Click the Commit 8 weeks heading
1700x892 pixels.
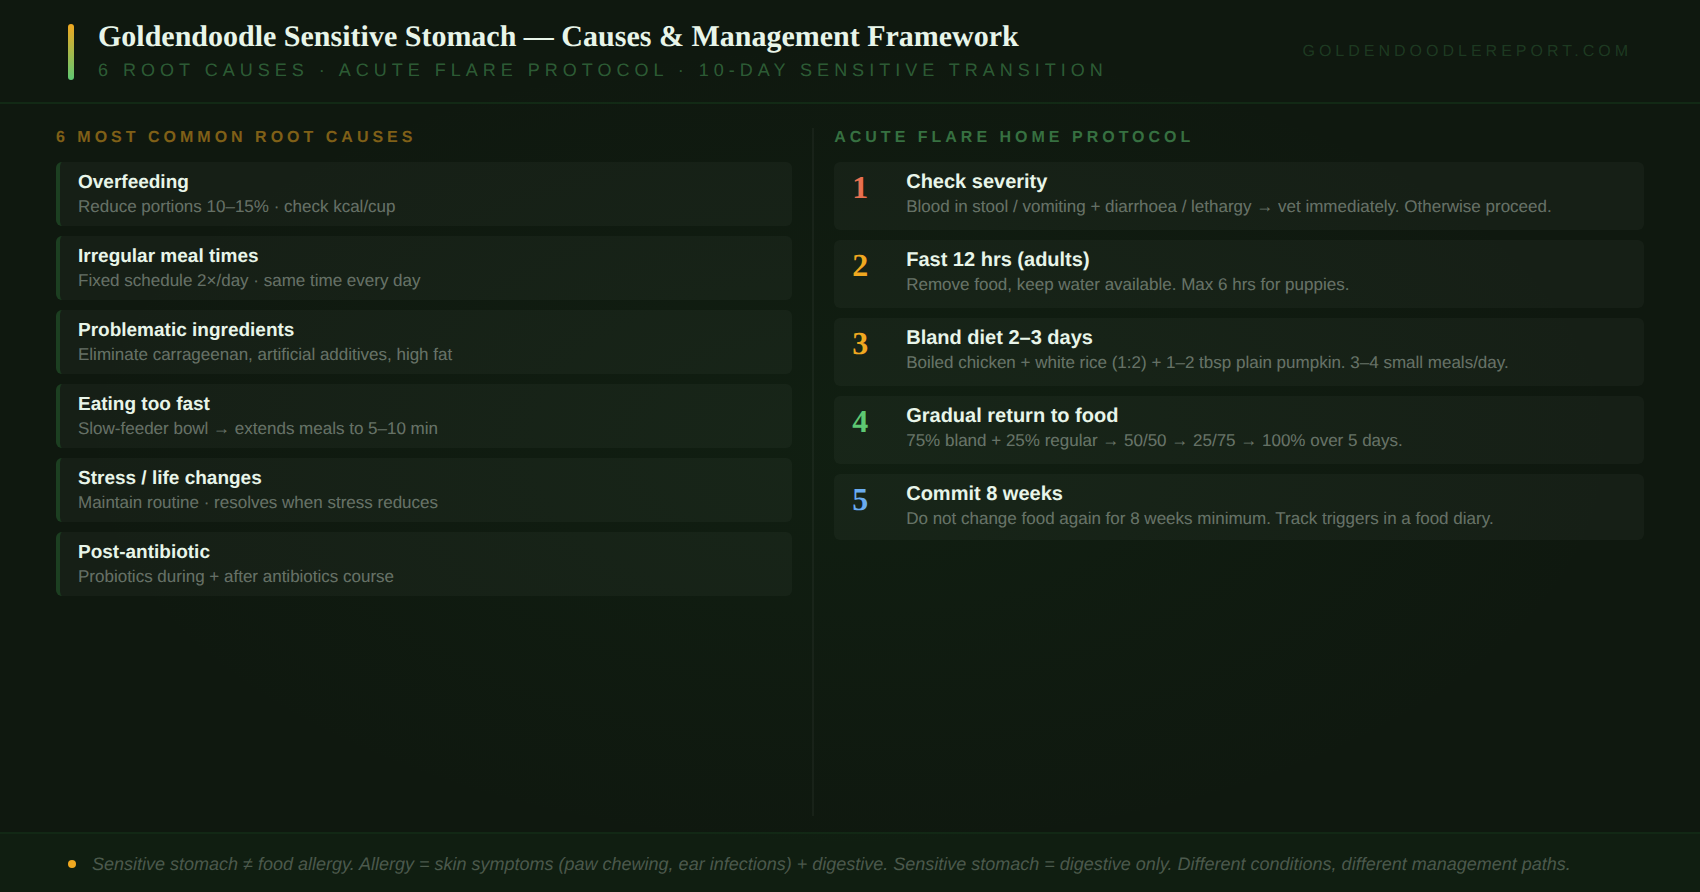click(984, 493)
